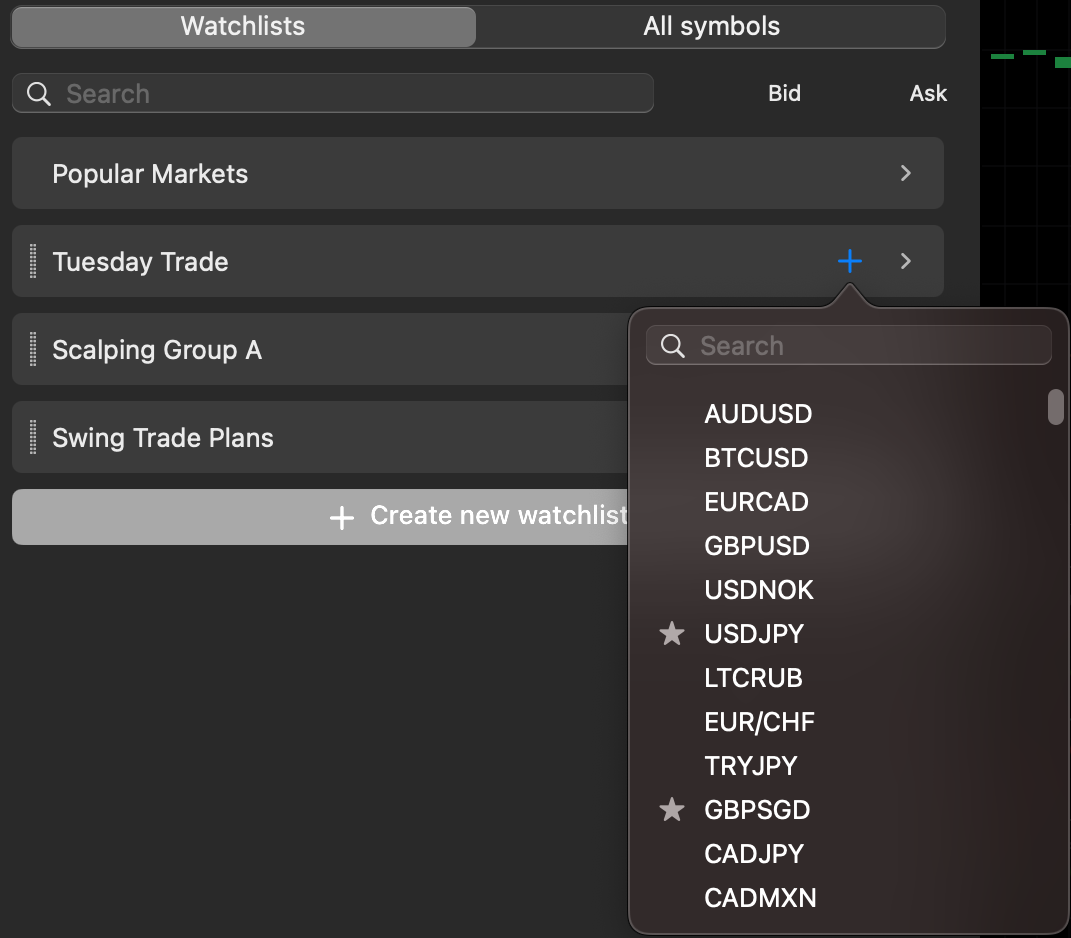Focus the popup symbol Search field
Screen dimensions: 1071x938
(848, 346)
